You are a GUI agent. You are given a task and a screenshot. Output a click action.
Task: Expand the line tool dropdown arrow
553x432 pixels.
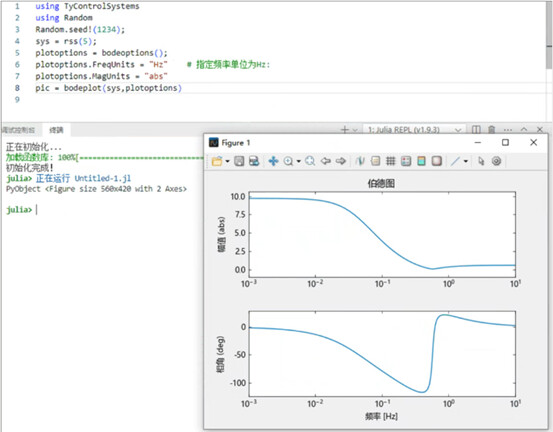[x=466, y=162]
